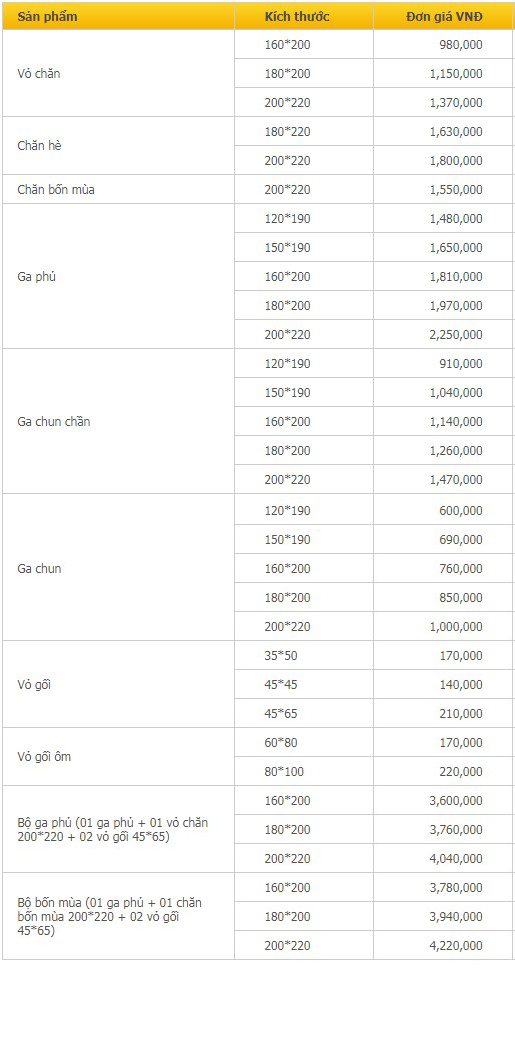This screenshot has width=515, height=1062.
Task: Click the Vỏ gối product cell
Action: [119, 684]
